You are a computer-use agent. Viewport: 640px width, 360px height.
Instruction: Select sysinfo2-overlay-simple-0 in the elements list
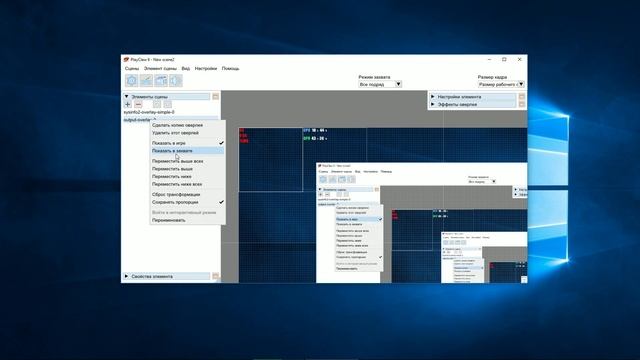click(x=149, y=112)
